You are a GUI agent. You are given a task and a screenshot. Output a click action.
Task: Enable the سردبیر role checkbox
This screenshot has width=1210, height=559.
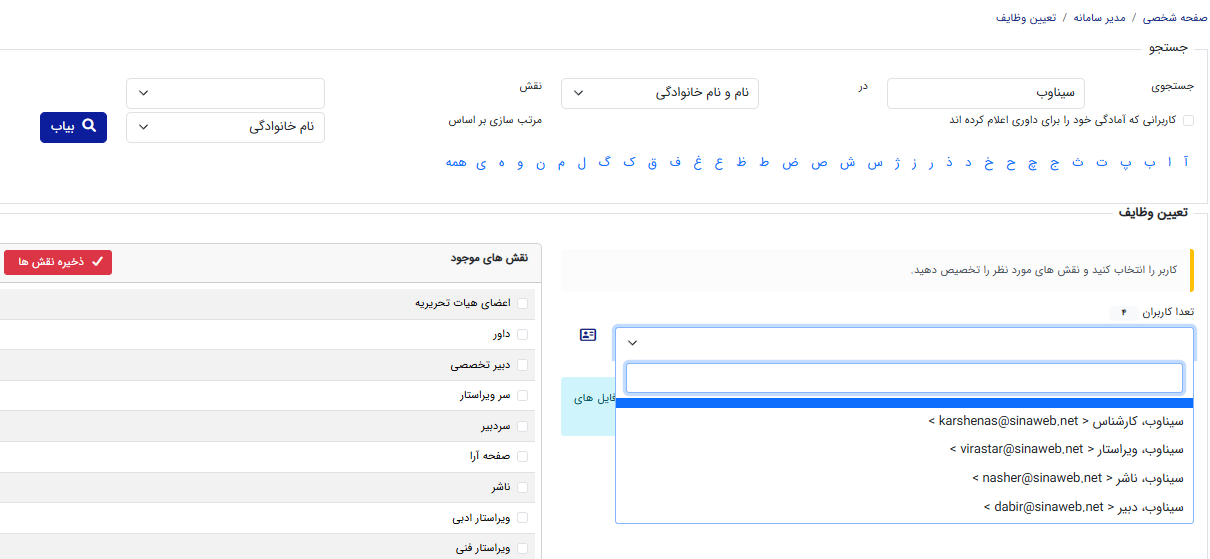[x=522, y=426]
